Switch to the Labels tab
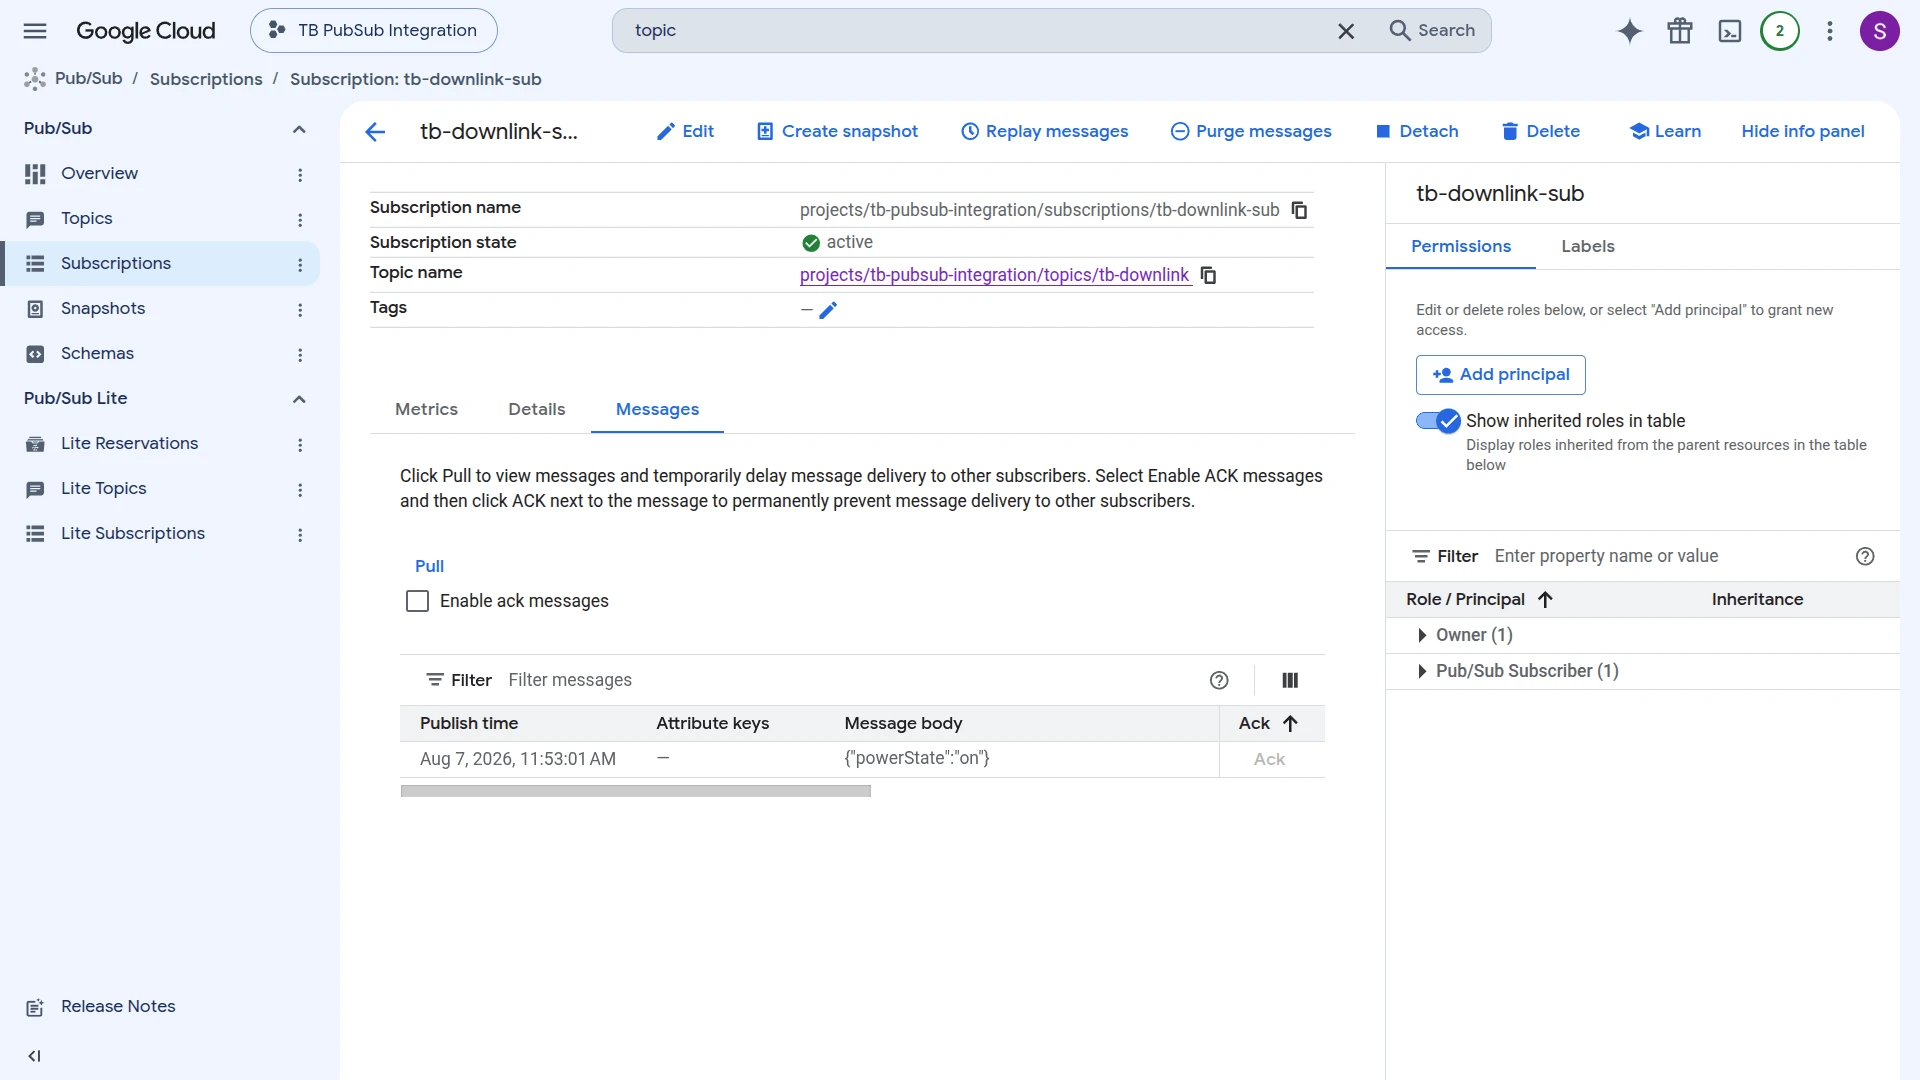This screenshot has height=1080, width=1920. (1588, 246)
